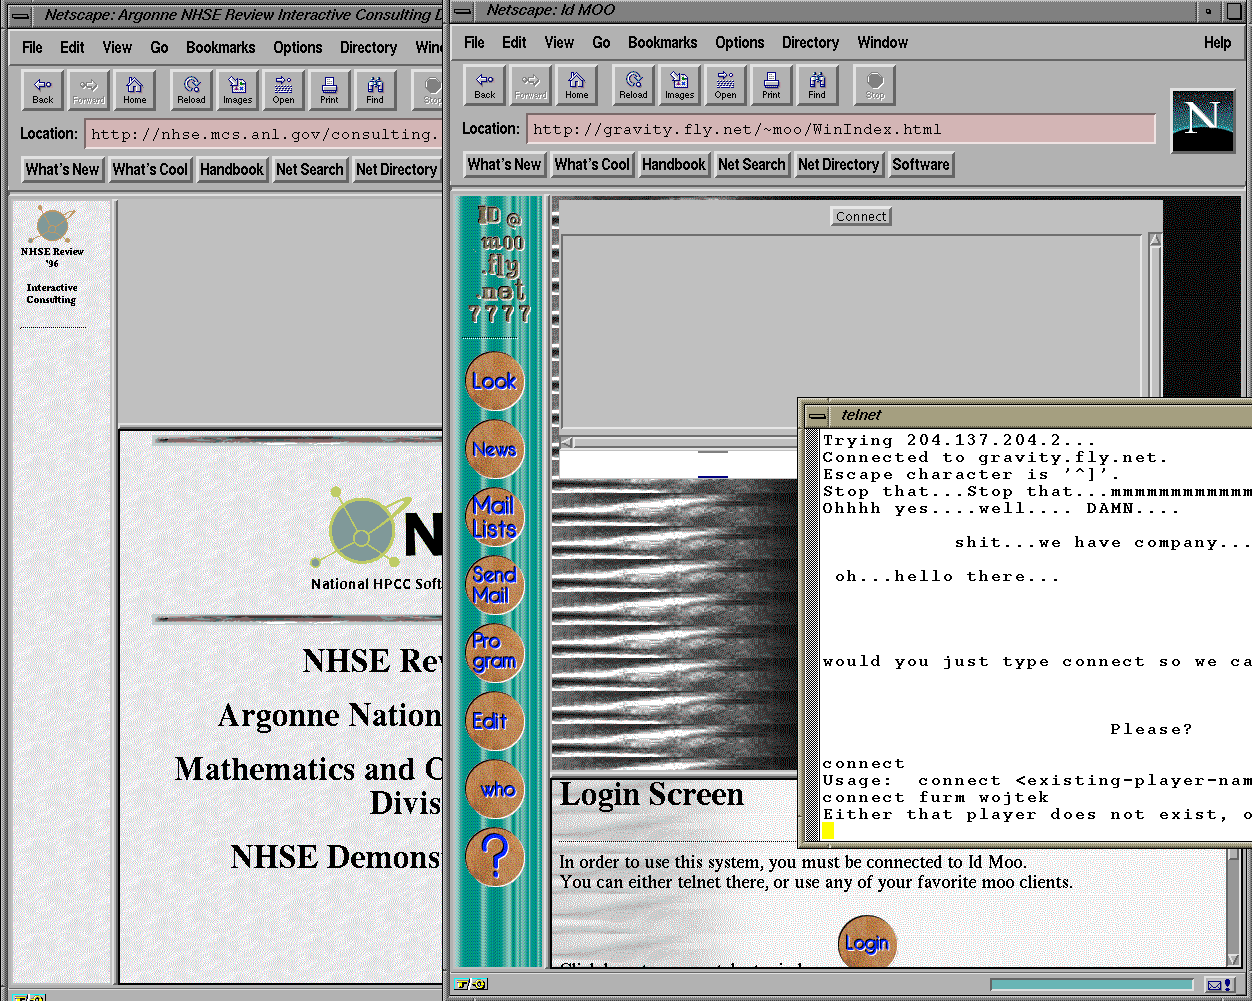The width and height of the screenshot is (1252, 1001).
Task: Open Window menu in Id MOO window
Action: point(883,42)
